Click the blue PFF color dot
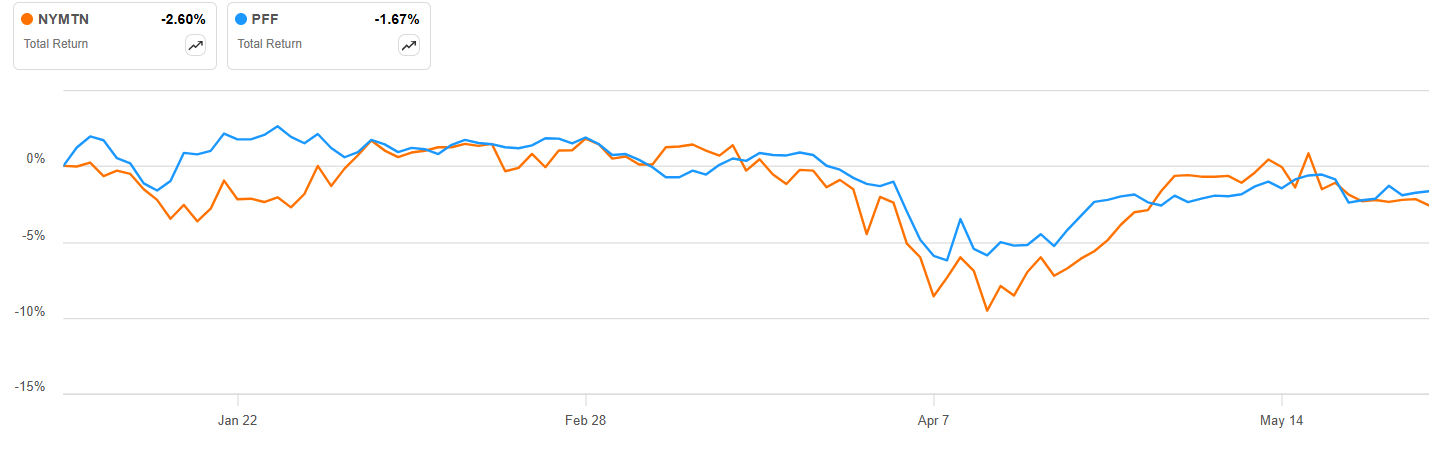This screenshot has width=1450, height=457. (240, 19)
